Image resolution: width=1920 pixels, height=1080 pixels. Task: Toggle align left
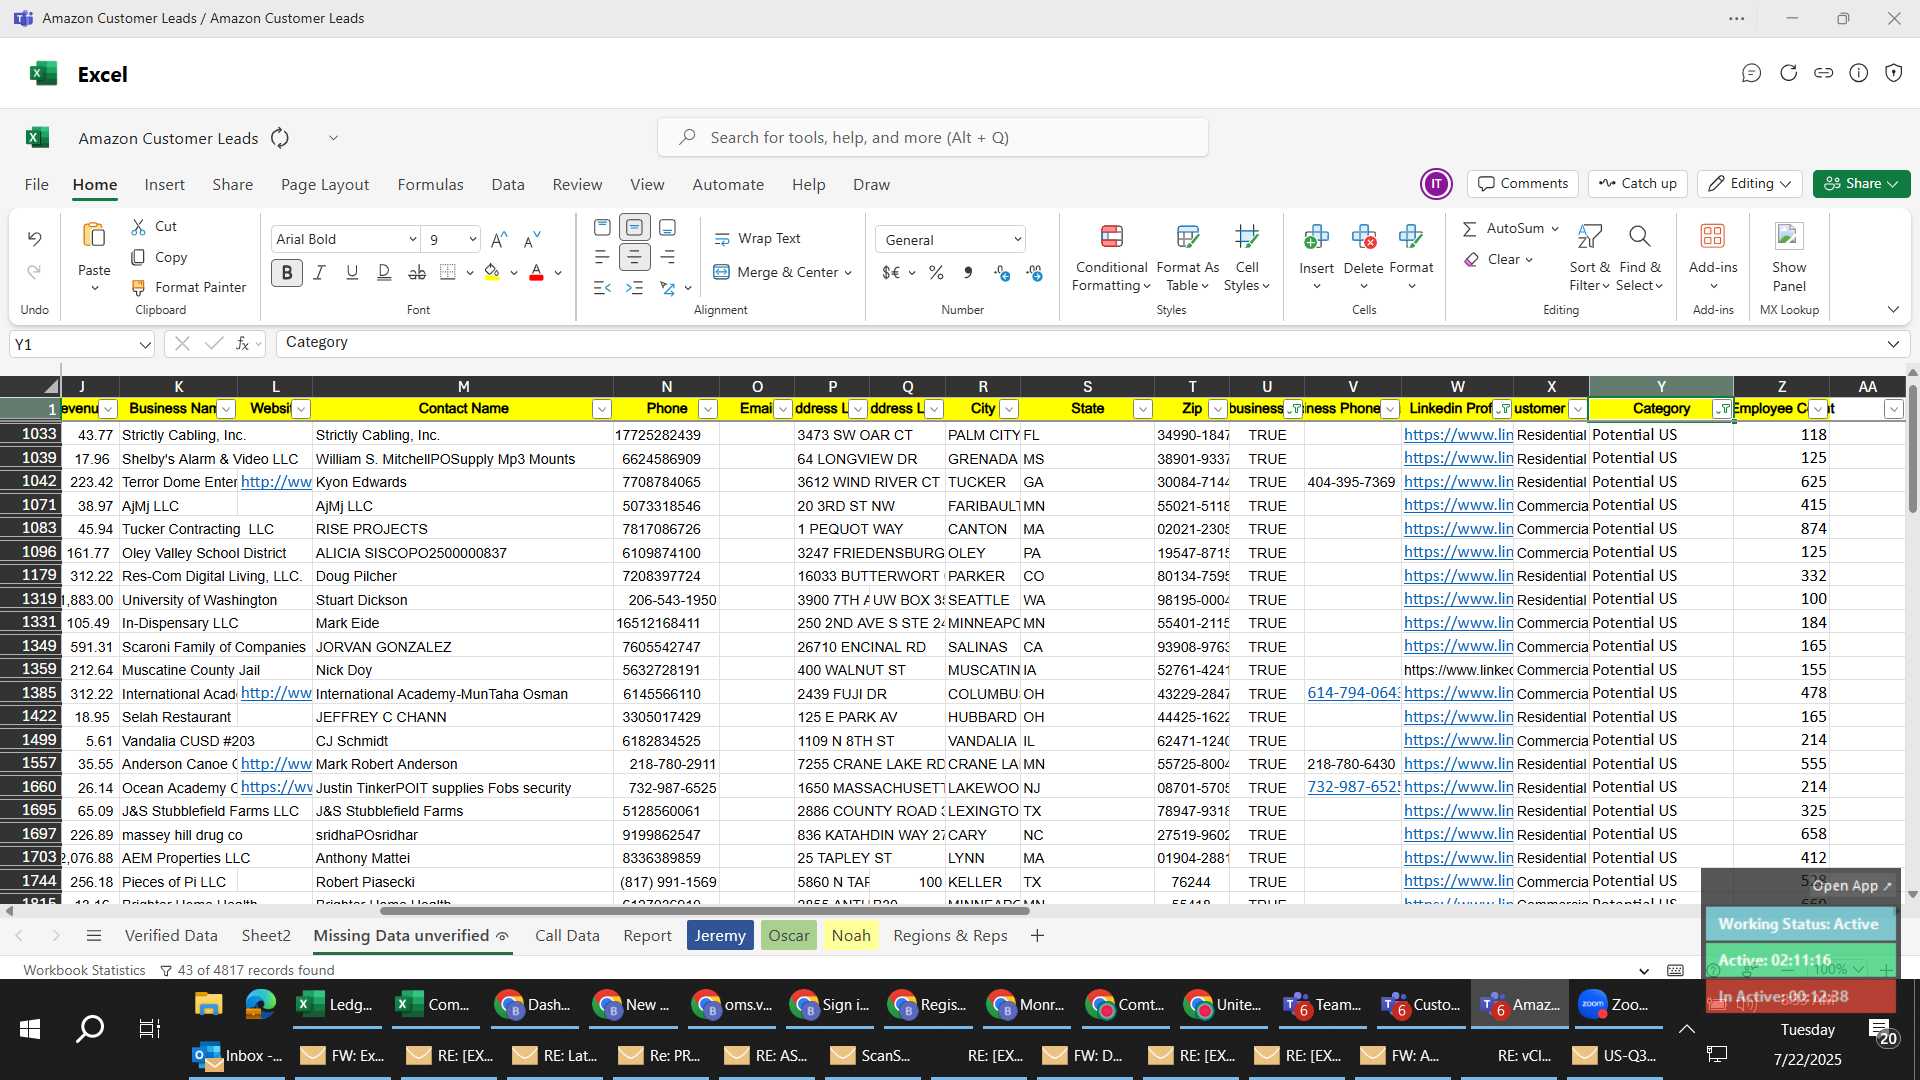pos(602,257)
